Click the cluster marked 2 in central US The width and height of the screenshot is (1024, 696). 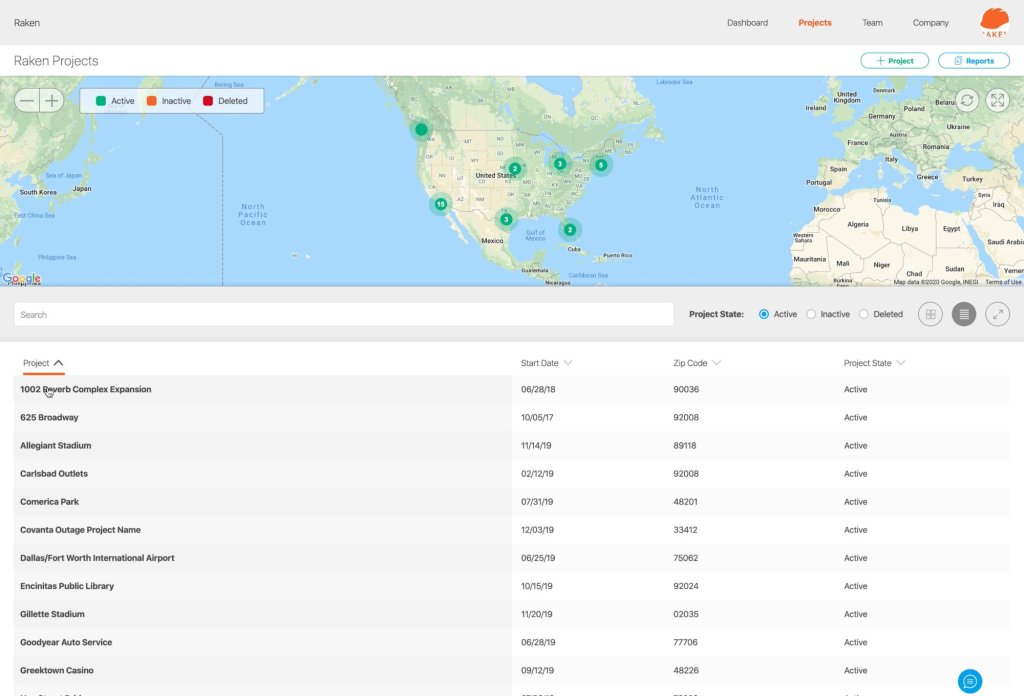click(515, 168)
